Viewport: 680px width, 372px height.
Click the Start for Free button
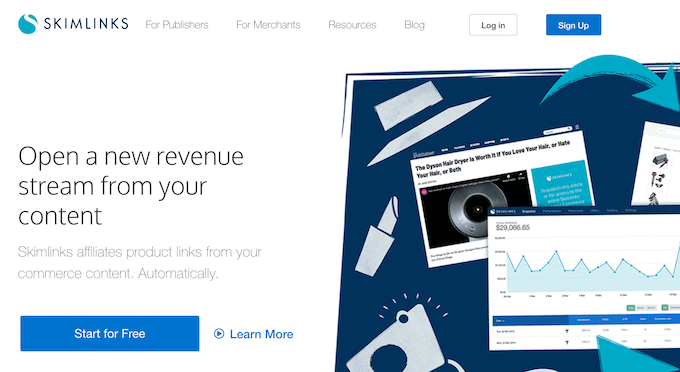tap(110, 333)
